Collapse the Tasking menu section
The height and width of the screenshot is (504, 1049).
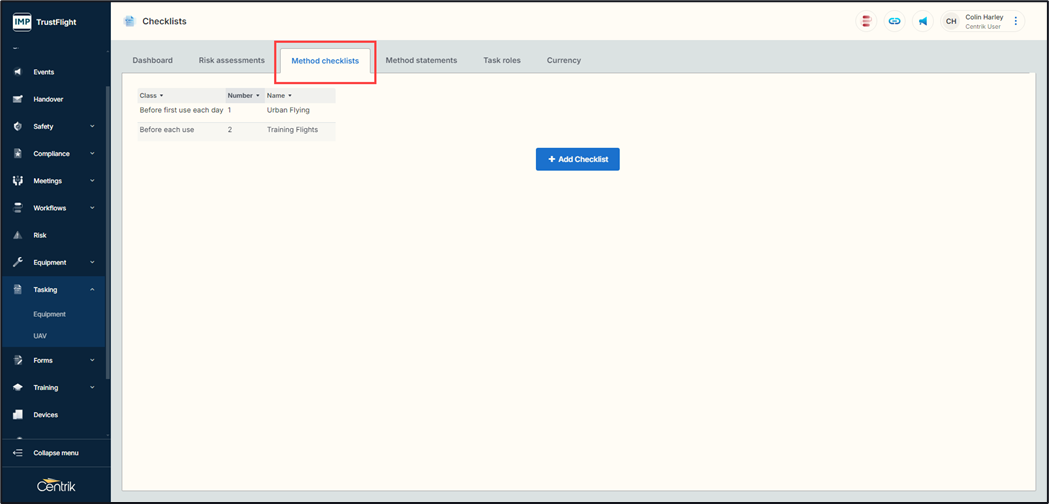tap(92, 290)
